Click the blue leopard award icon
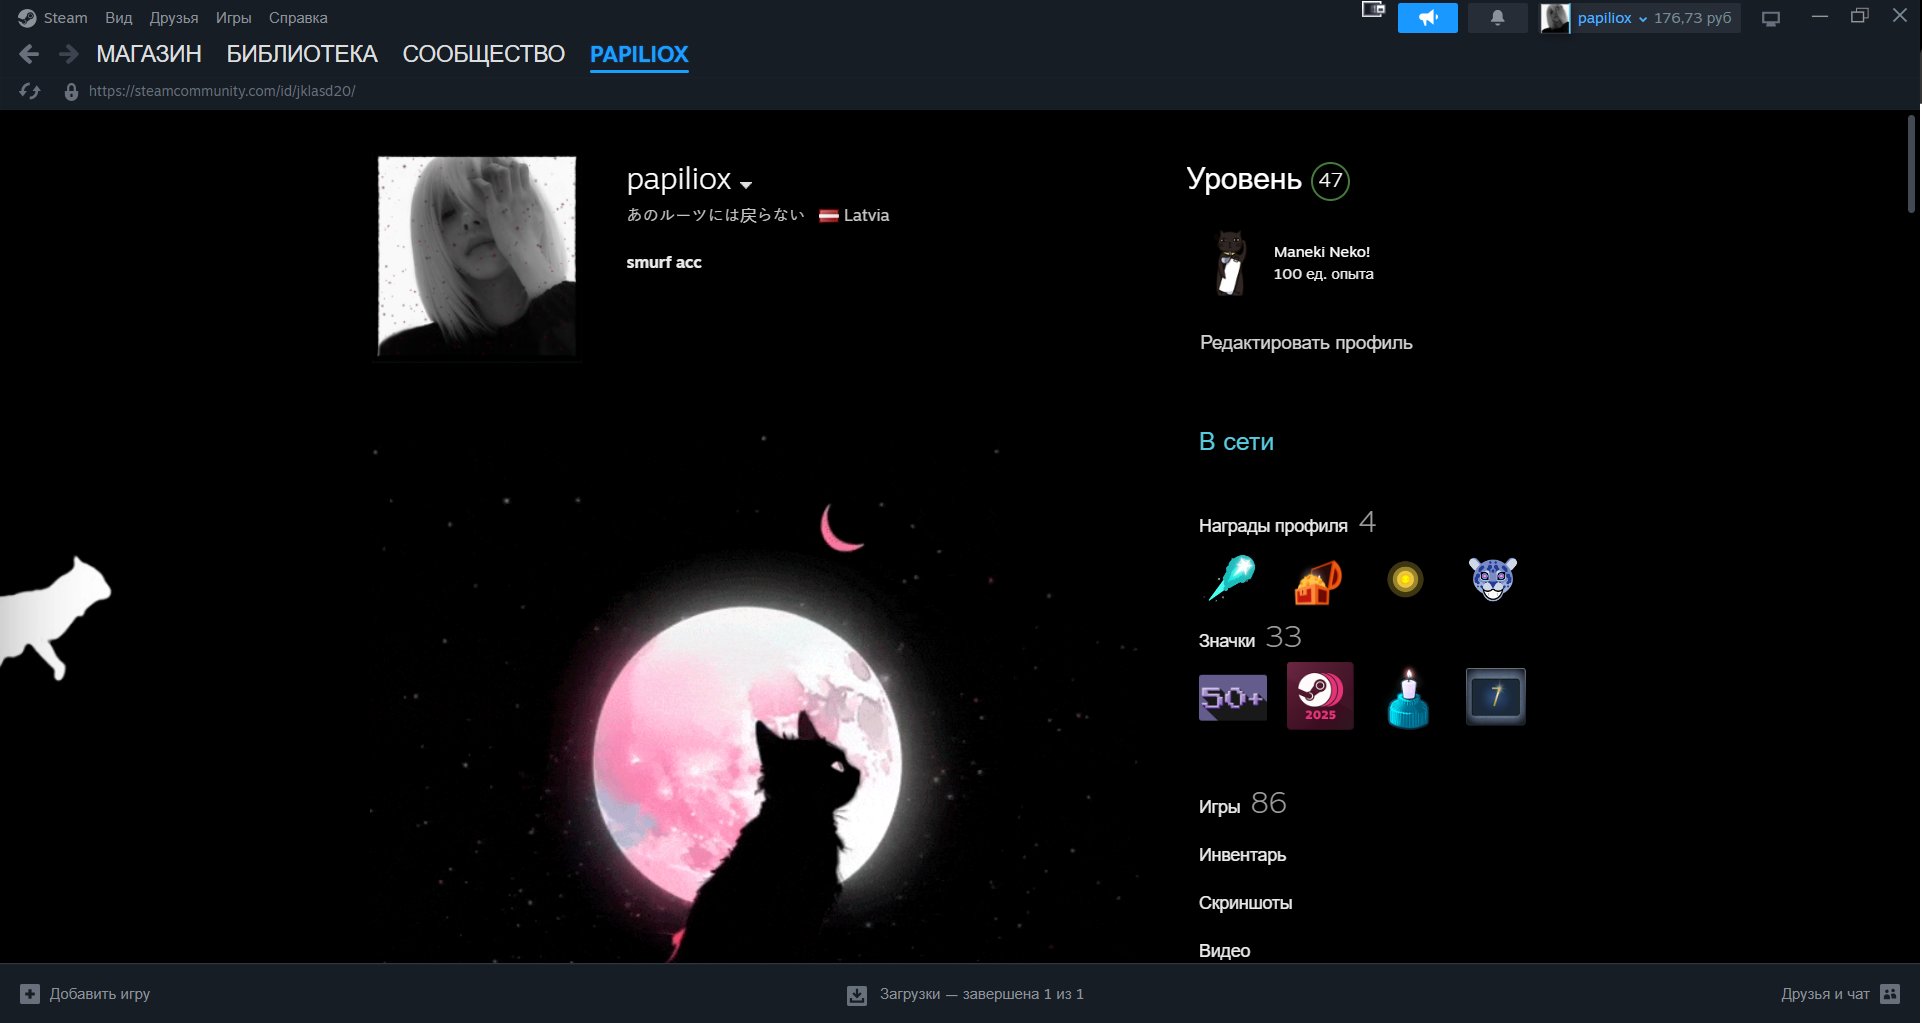Image resolution: width=1922 pixels, height=1023 pixels. tap(1492, 579)
